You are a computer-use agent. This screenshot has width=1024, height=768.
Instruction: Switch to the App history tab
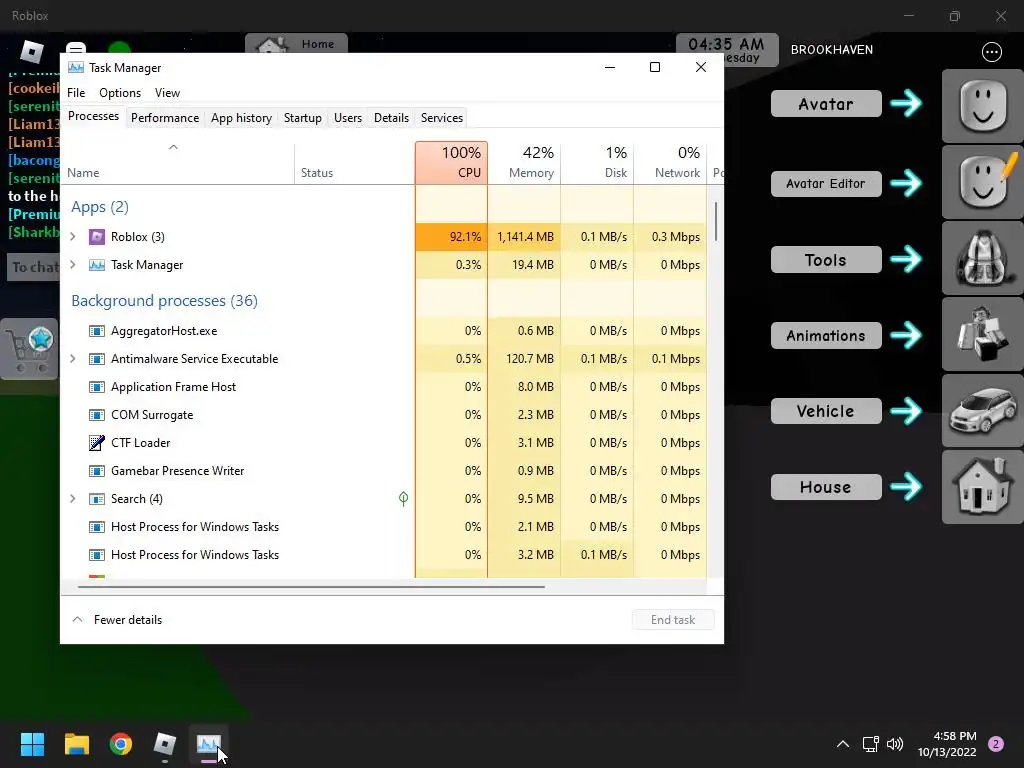coord(241,118)
